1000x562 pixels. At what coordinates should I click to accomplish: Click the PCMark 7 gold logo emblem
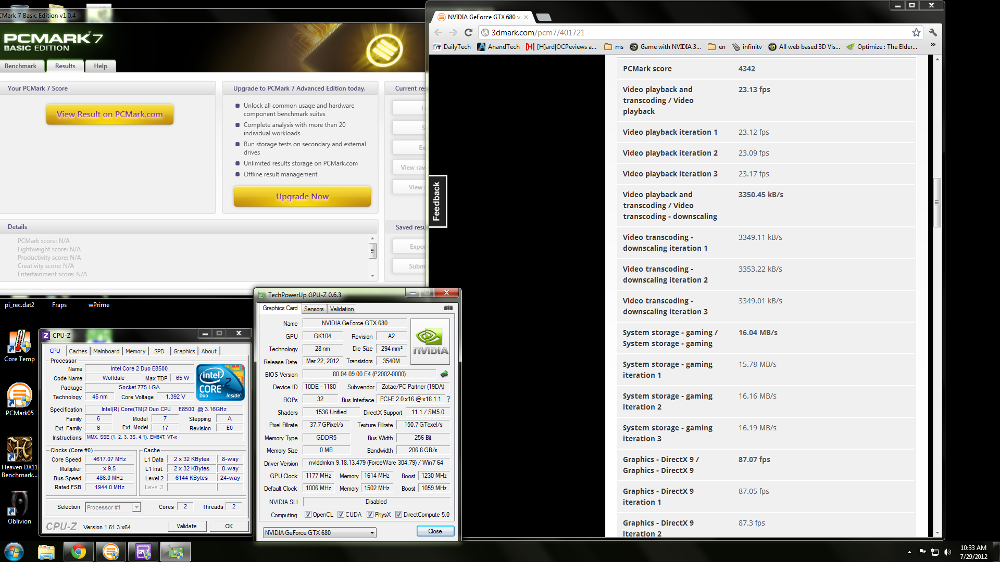pyautogui.click(x=385, y=49)
